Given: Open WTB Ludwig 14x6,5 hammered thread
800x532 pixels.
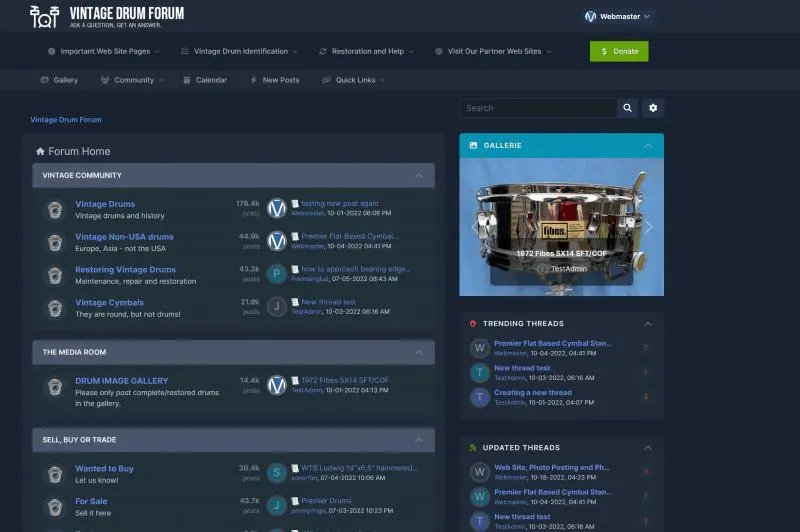Looking at the screenshot, I should [x=359, y=468].
